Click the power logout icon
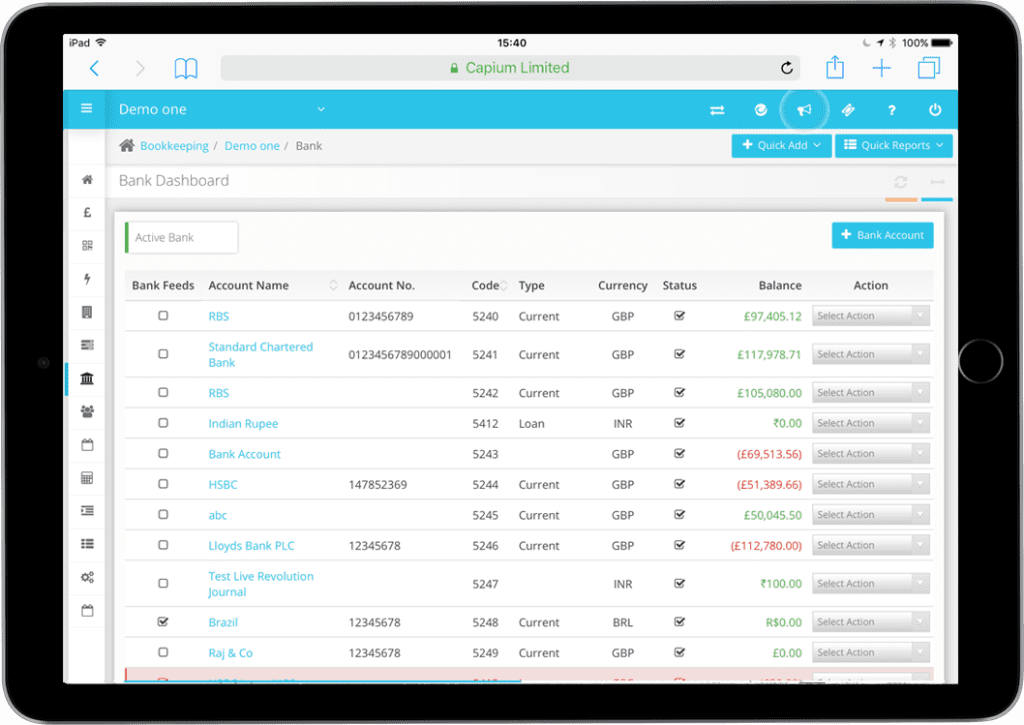This screenshot has width=1024, height=725. coord(934,110)
